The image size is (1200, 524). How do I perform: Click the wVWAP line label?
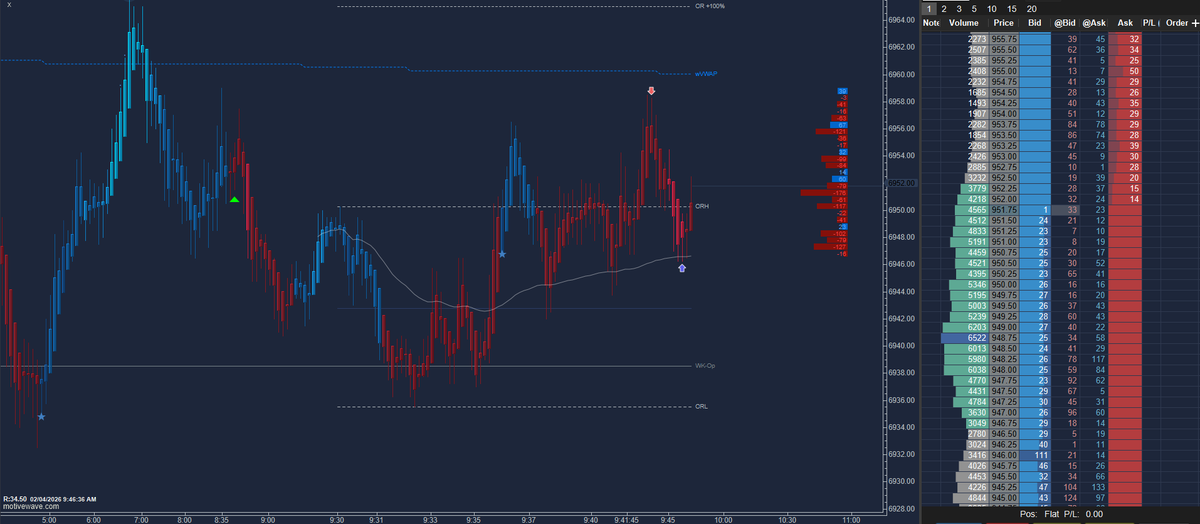click(x=707, y=74)
